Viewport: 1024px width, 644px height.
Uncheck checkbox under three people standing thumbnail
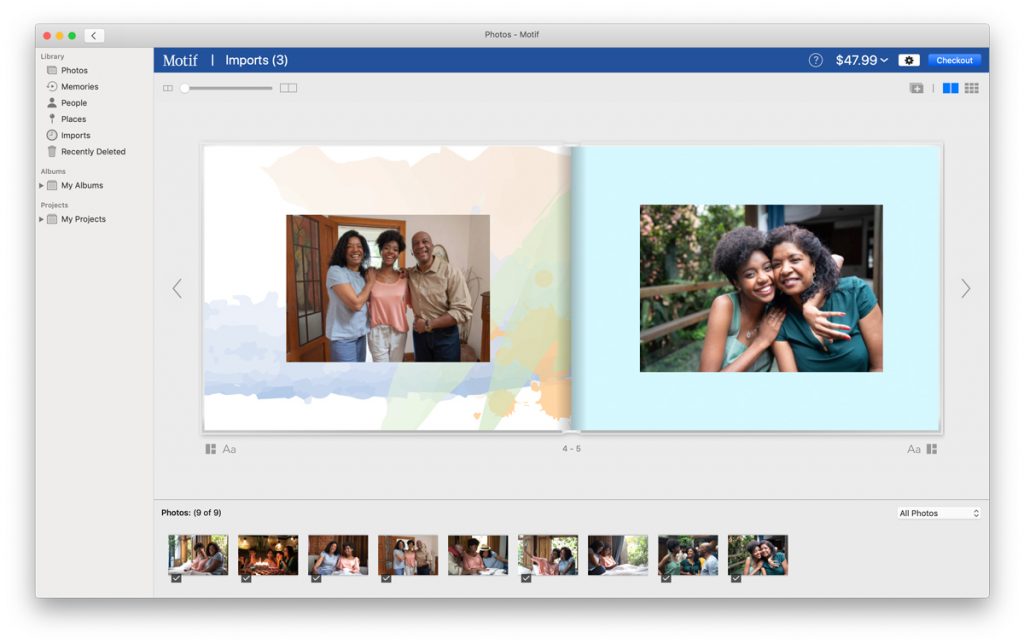pos(386,579)
